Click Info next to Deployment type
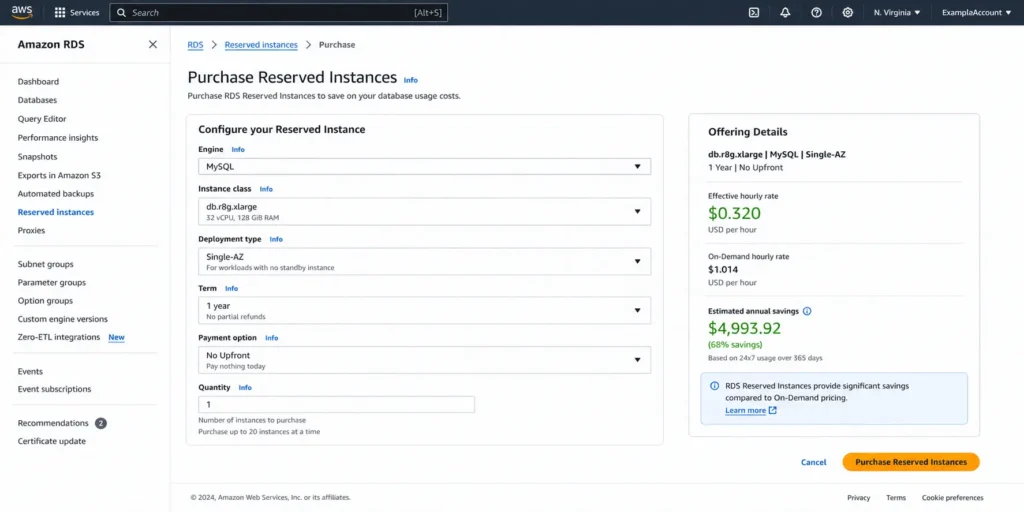Screen dimensions: 1024x512 (276, 239)
